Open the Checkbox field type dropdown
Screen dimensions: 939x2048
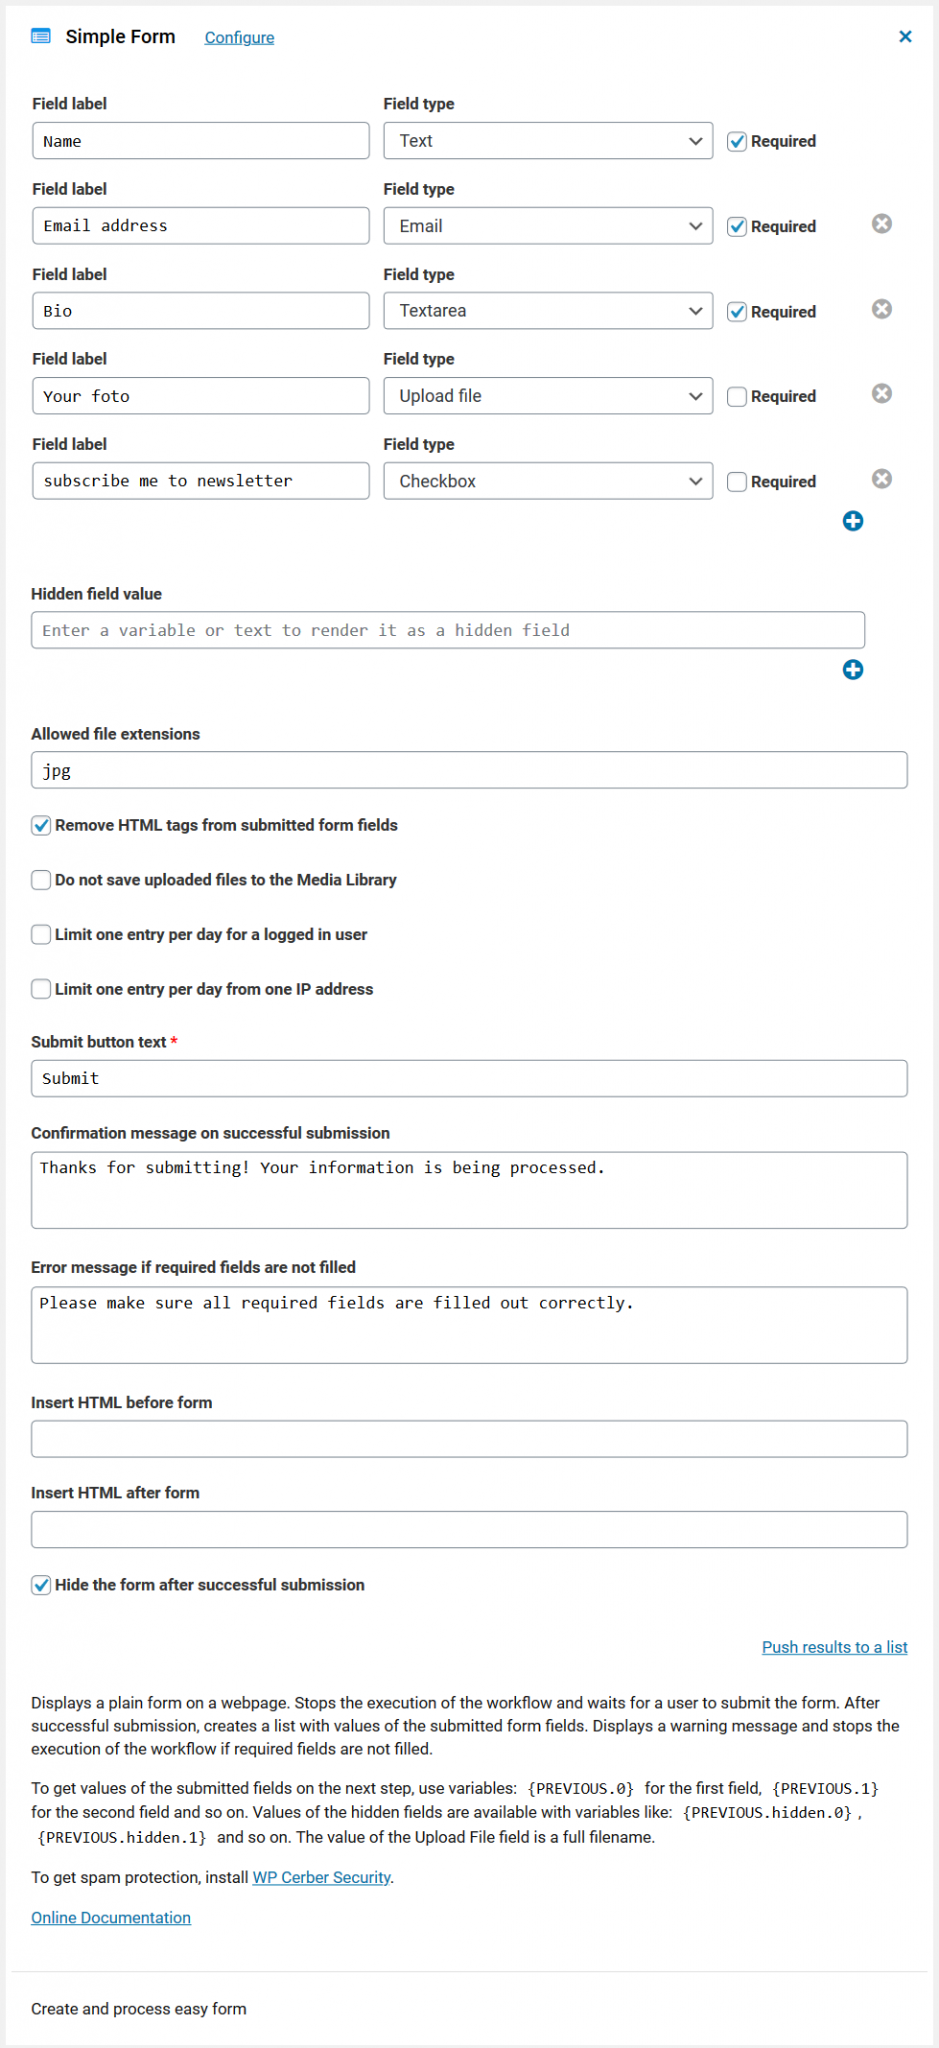tap(547, 481)
